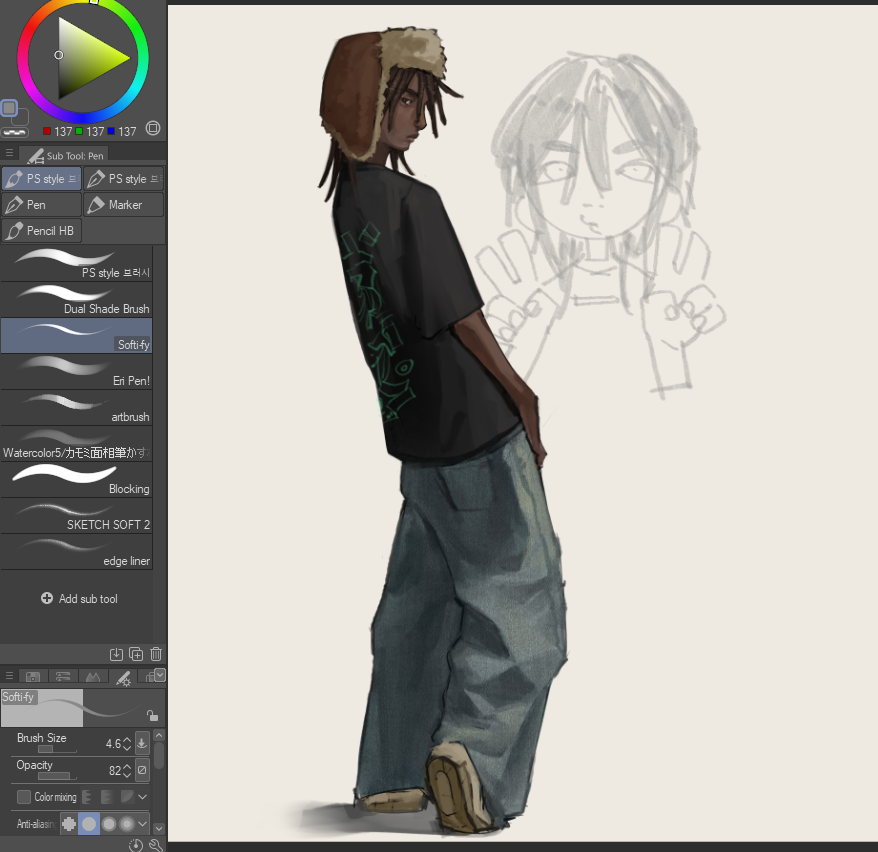Switch to the second PS style tab

pos(123,178)
